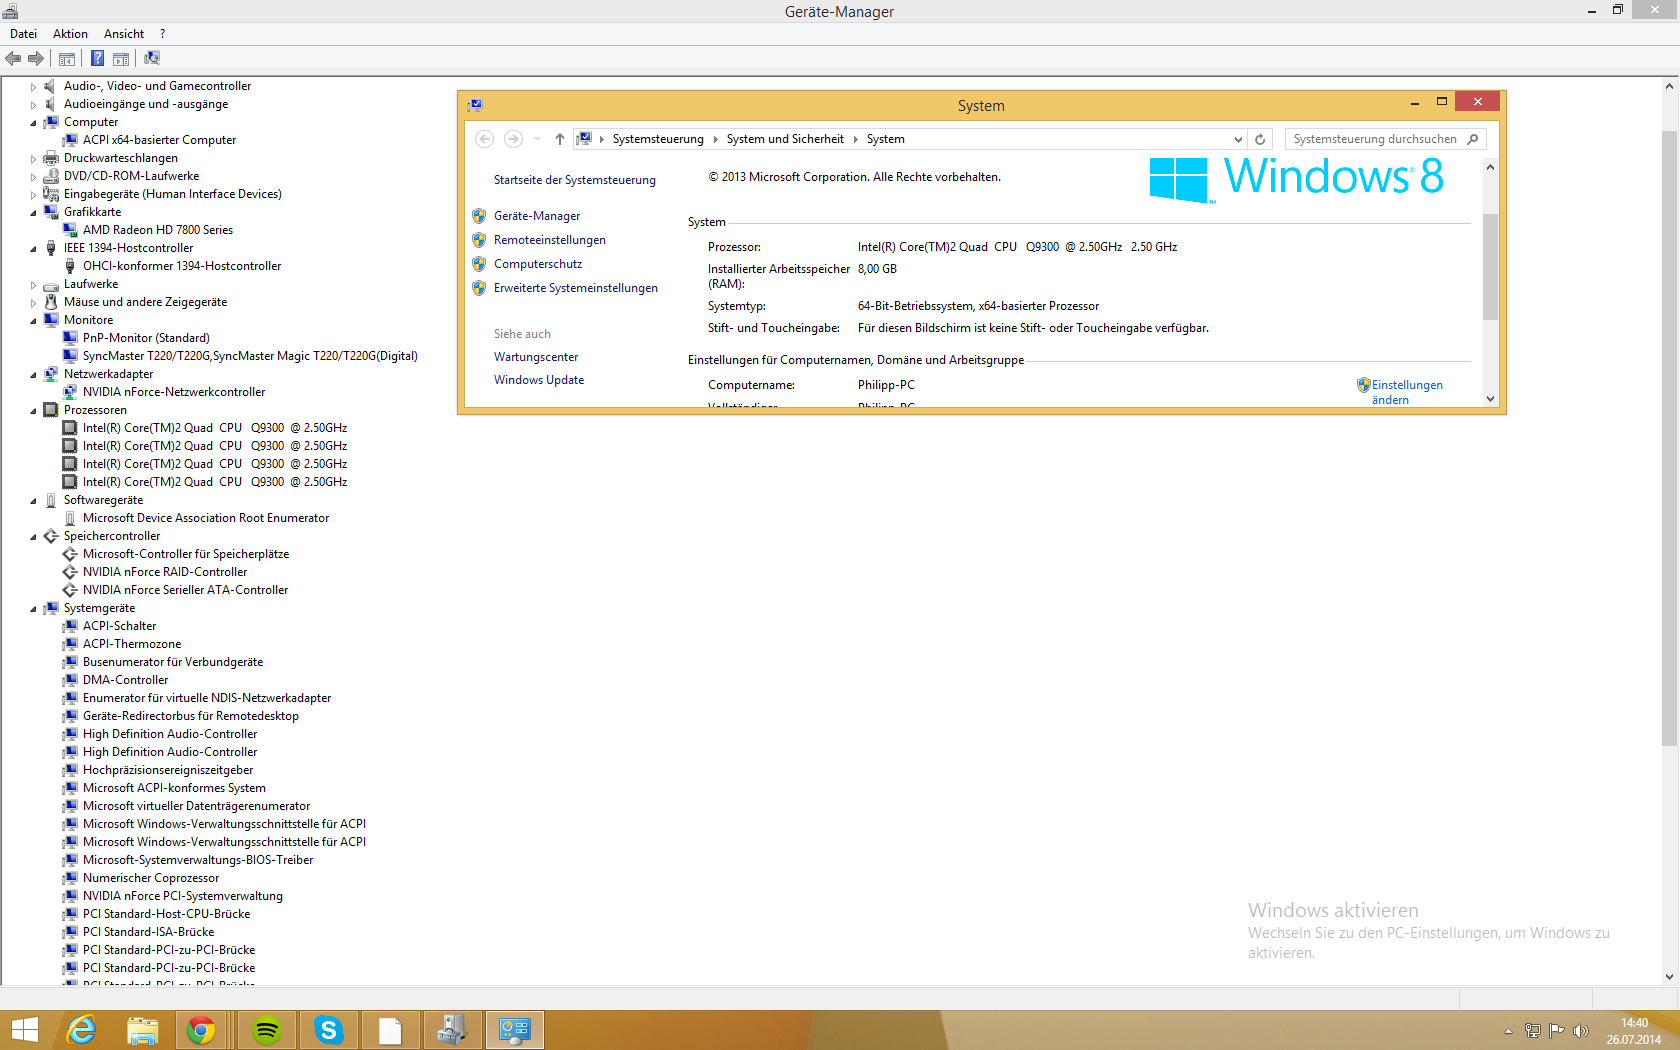Click the PnP-Monitor (Standard) icon
This screenshot has height=1050, width=1680.
pos(70,338)
